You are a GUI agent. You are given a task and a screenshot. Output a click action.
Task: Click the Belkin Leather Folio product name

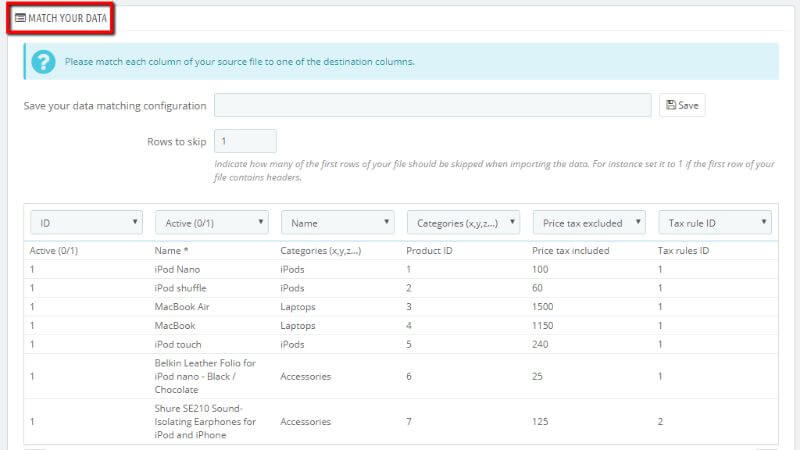(x=205, y=376)
